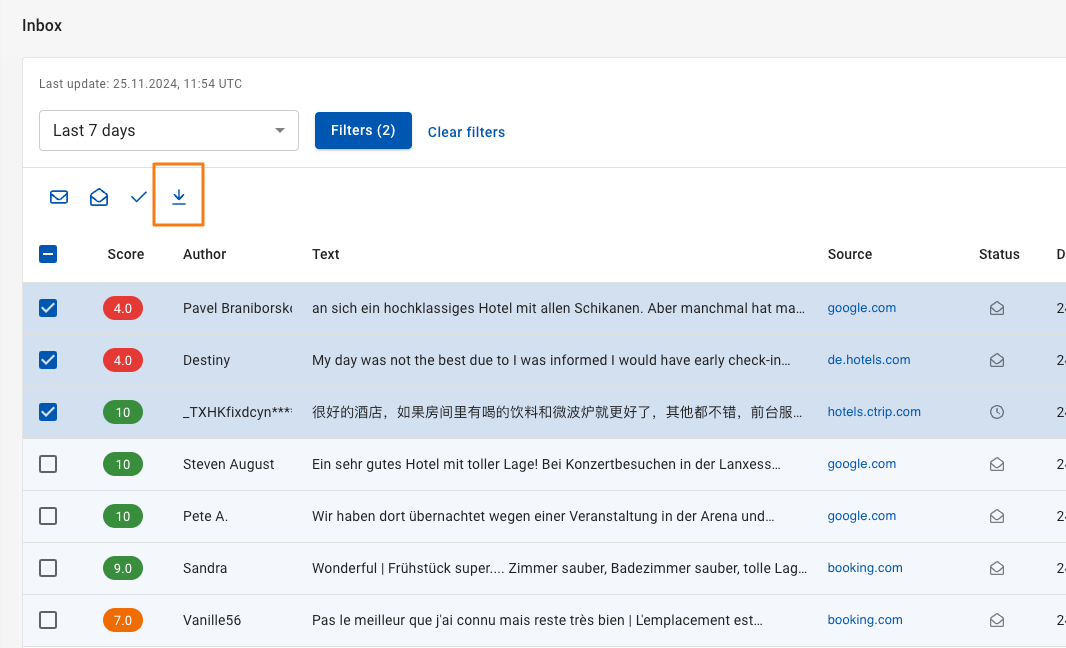Click the 10 score badge for _TXHKfixdcyn
The width and height of the screenshot is (1066, 648).
123,412
